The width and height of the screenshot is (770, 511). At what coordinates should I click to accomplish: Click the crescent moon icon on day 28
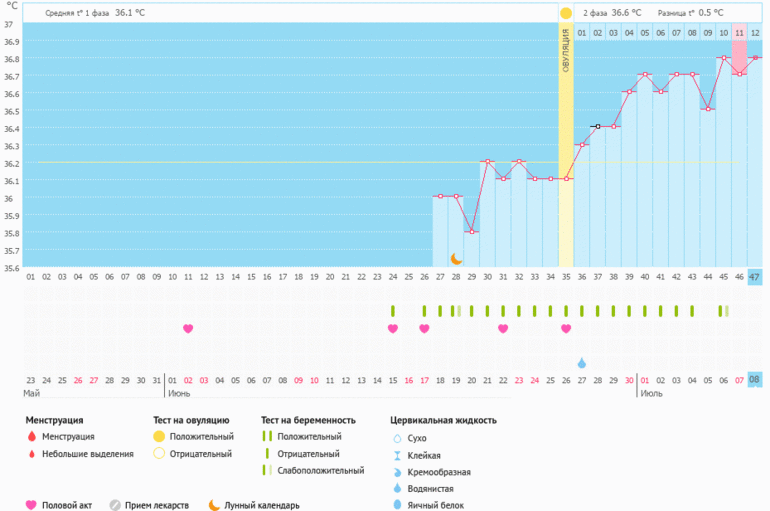(456, 258)
